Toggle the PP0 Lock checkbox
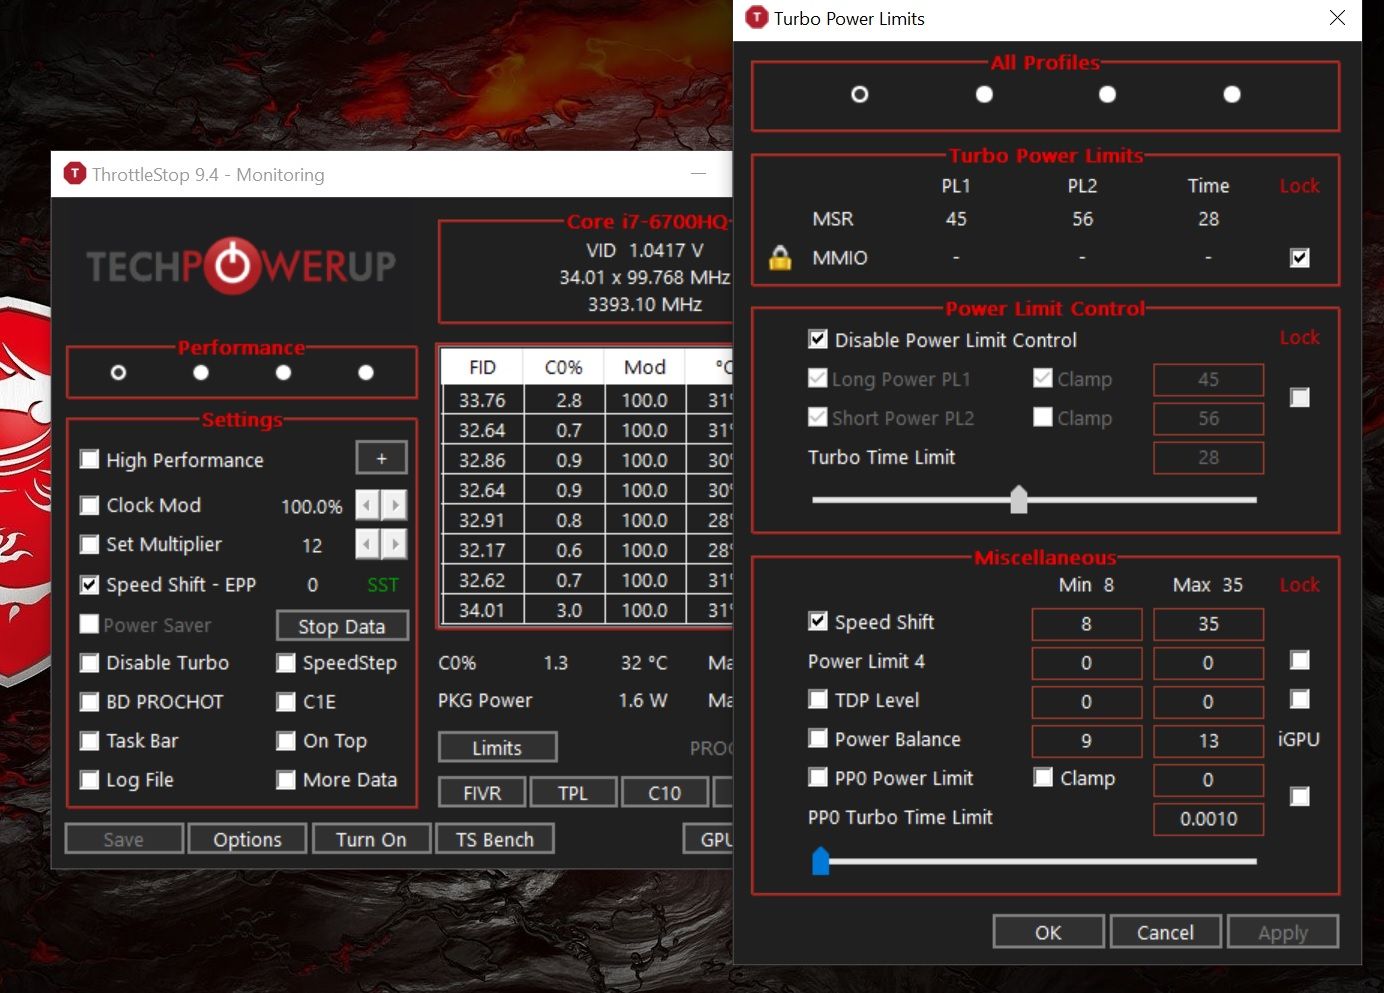The height and width of the screenshot is (993, 1384). coord(1299,797)
